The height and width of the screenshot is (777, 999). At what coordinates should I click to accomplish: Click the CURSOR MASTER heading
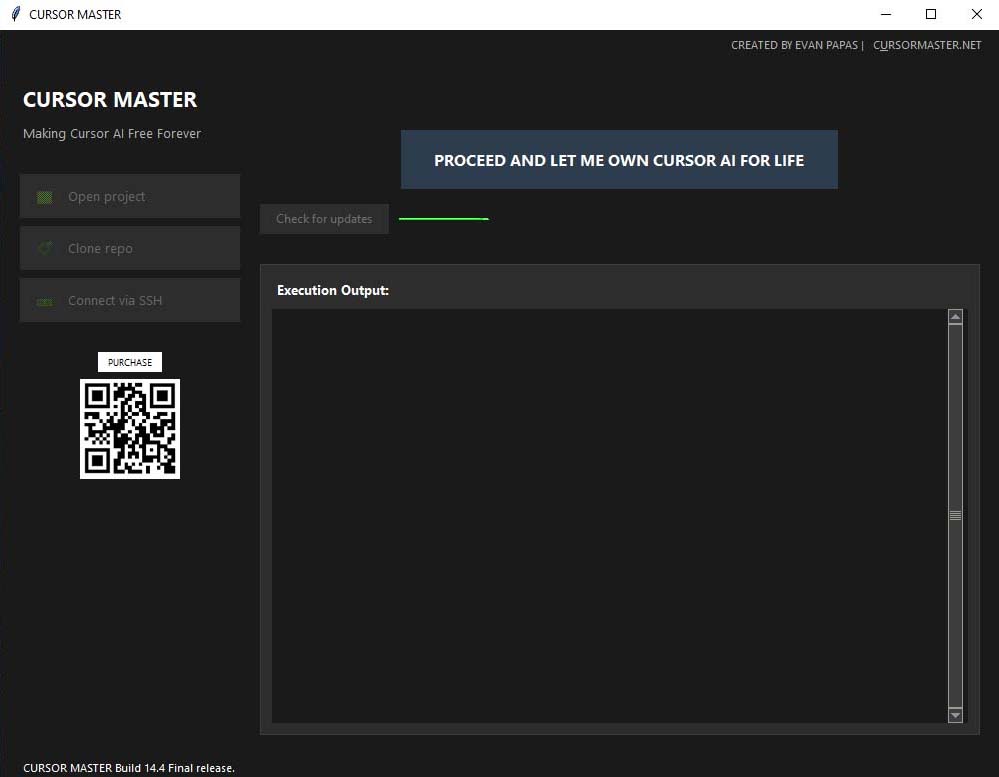pos(110,99)
